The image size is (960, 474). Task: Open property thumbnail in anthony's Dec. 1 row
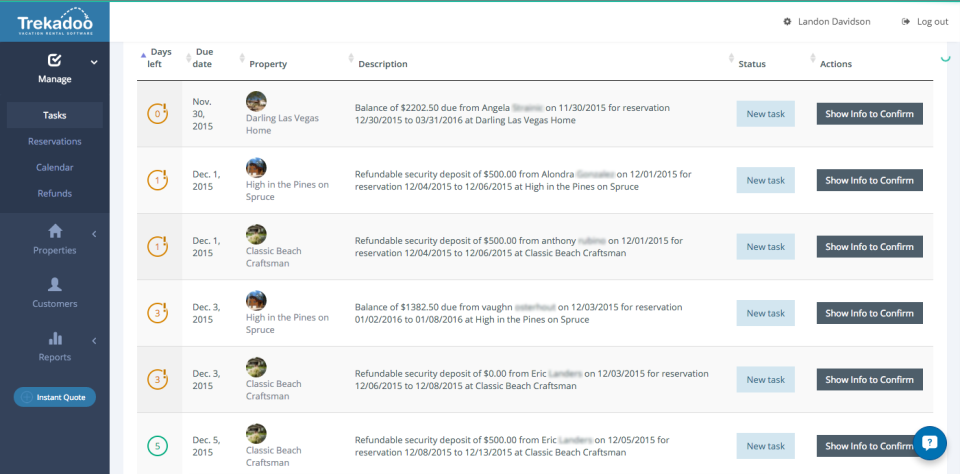[256, 235]
